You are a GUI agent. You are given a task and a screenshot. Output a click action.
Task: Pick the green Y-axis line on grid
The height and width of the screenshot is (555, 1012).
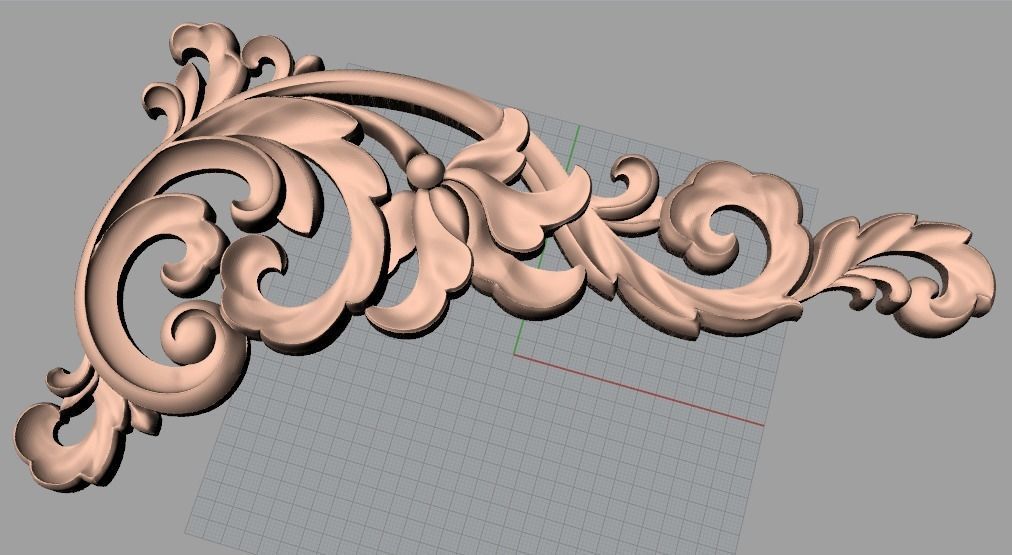click(547, 240)
